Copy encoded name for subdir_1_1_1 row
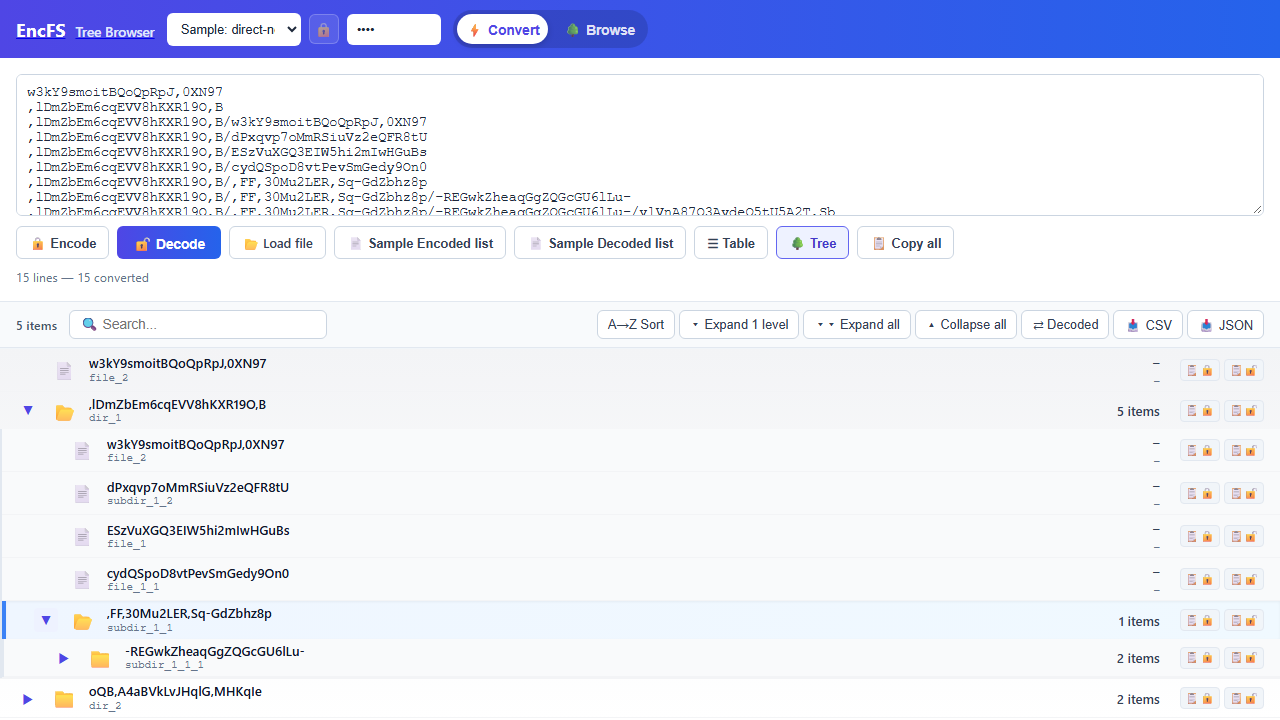 pyautogui.click(x=1199, y=658)
